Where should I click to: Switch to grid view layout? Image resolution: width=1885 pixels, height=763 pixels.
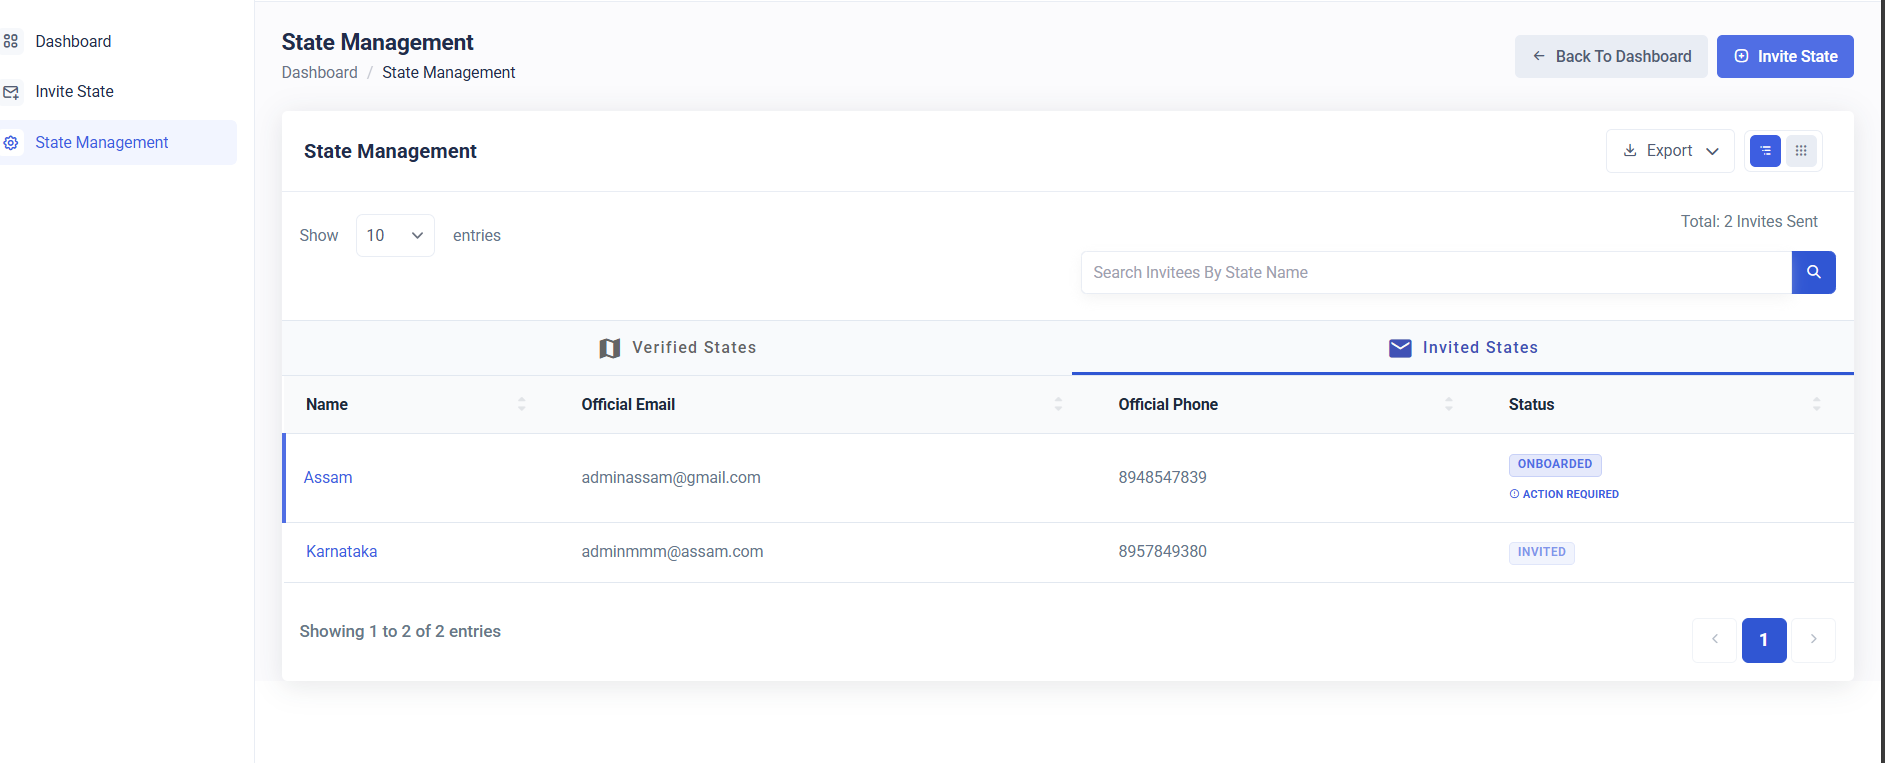pos(1801,151)
